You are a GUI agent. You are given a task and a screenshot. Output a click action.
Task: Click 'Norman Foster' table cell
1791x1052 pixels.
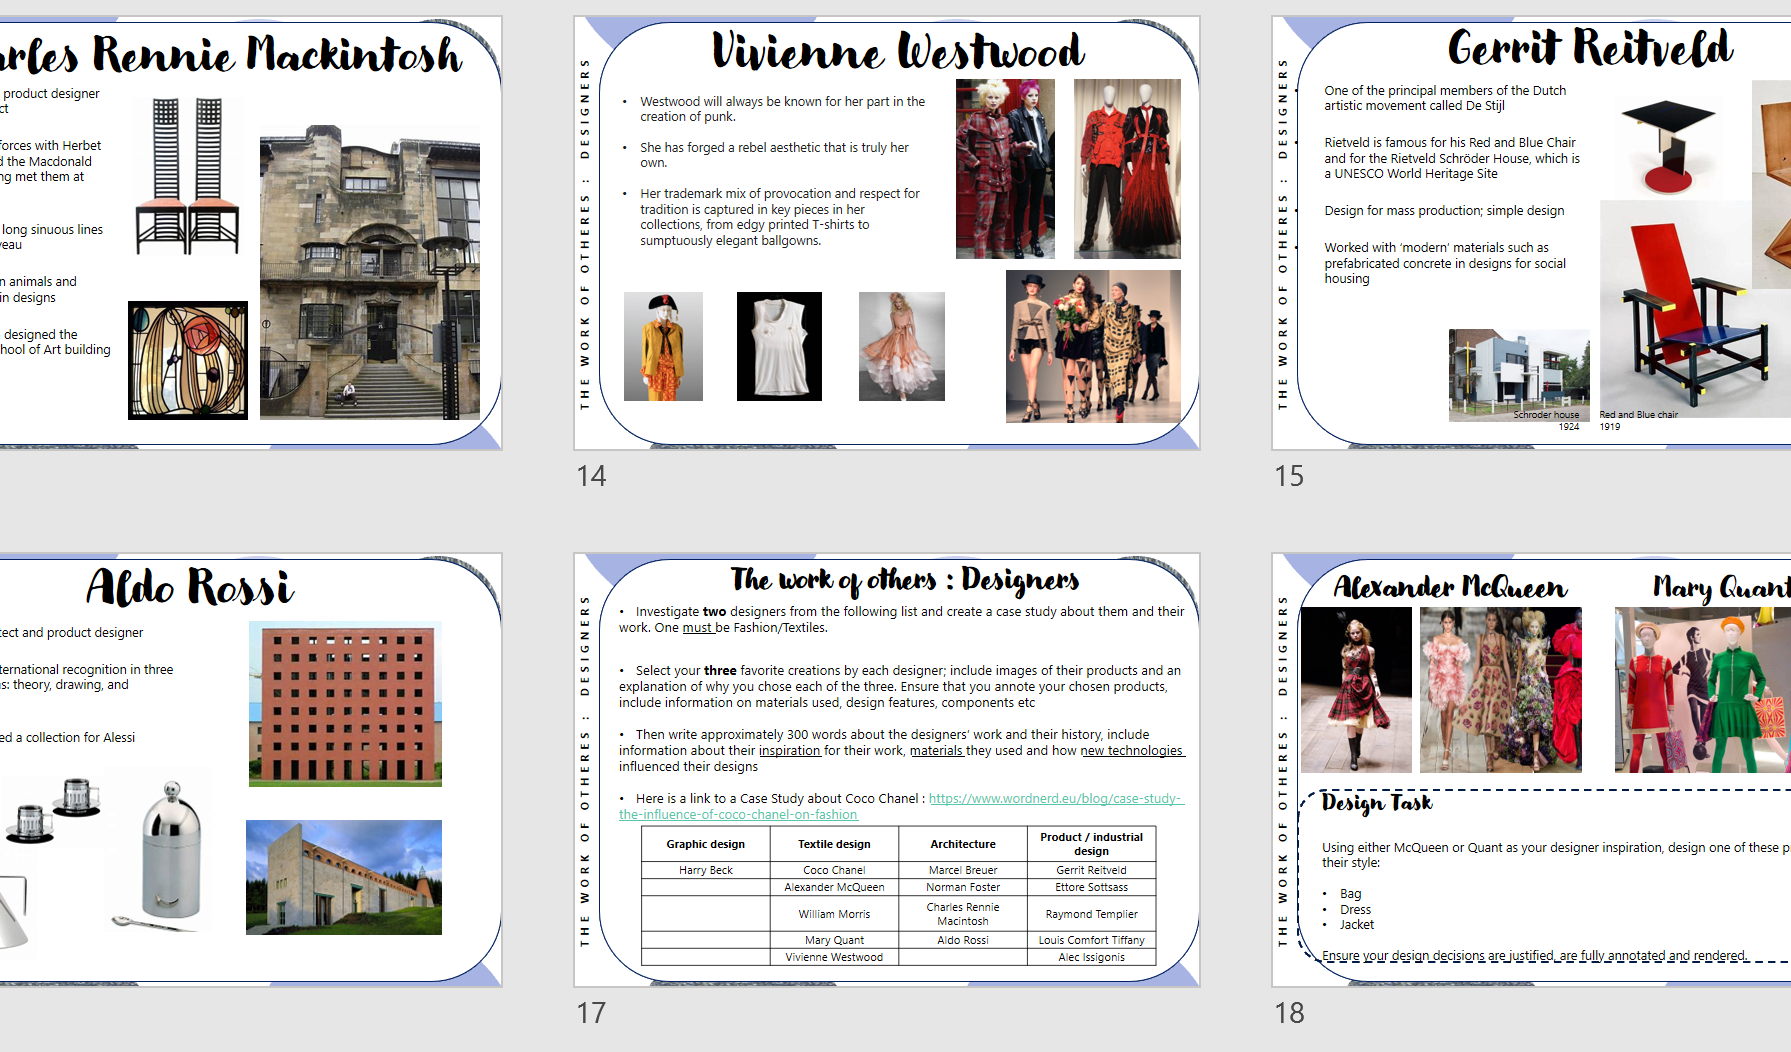pyautogui.click(x=963, y=887)
